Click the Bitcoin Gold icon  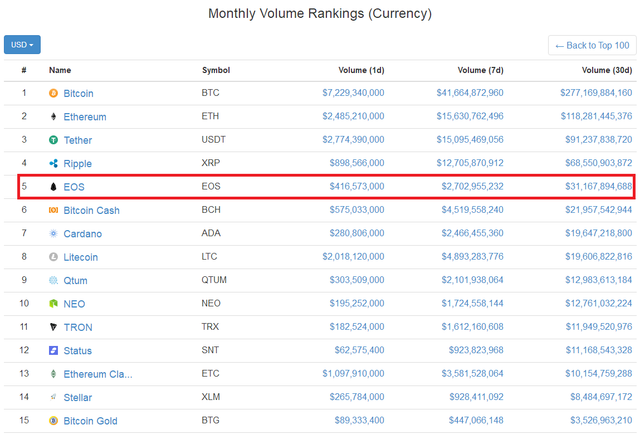click(x=54, y=421)
